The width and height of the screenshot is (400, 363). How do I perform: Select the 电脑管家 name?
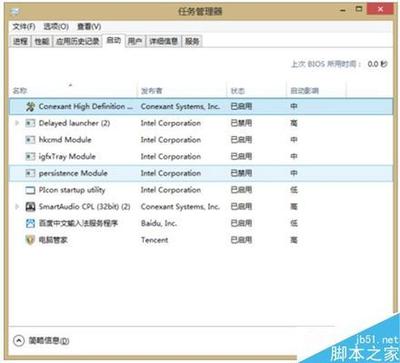point(53,240)
